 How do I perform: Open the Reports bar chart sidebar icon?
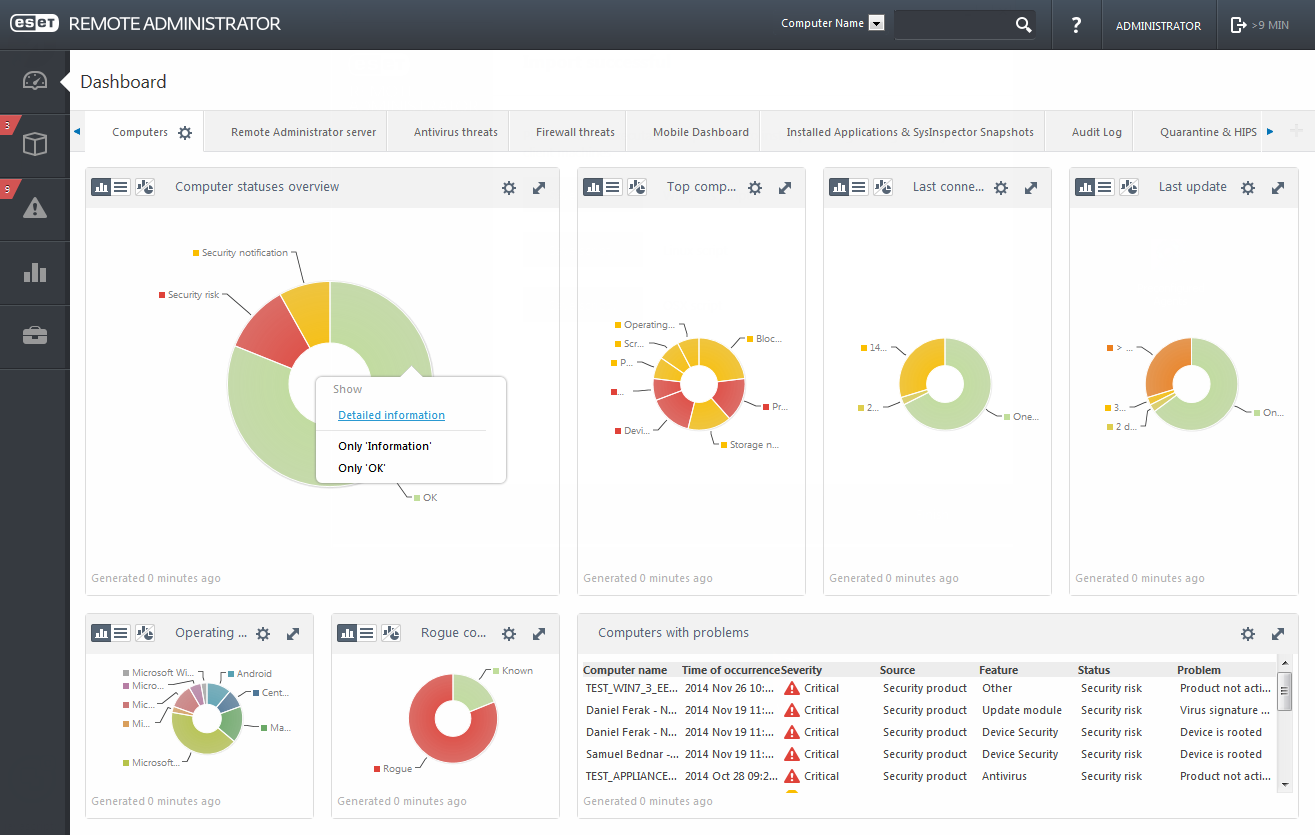[35, 272]
